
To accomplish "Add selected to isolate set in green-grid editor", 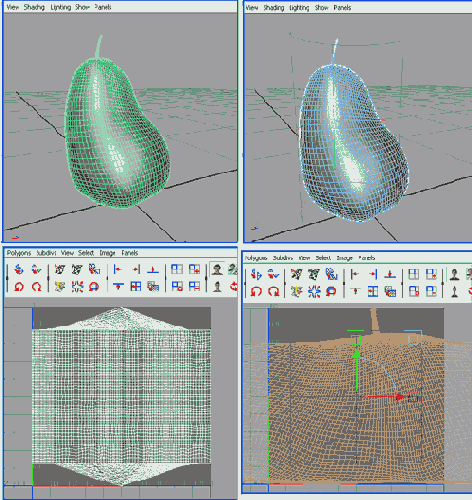I will coord(194,269).
